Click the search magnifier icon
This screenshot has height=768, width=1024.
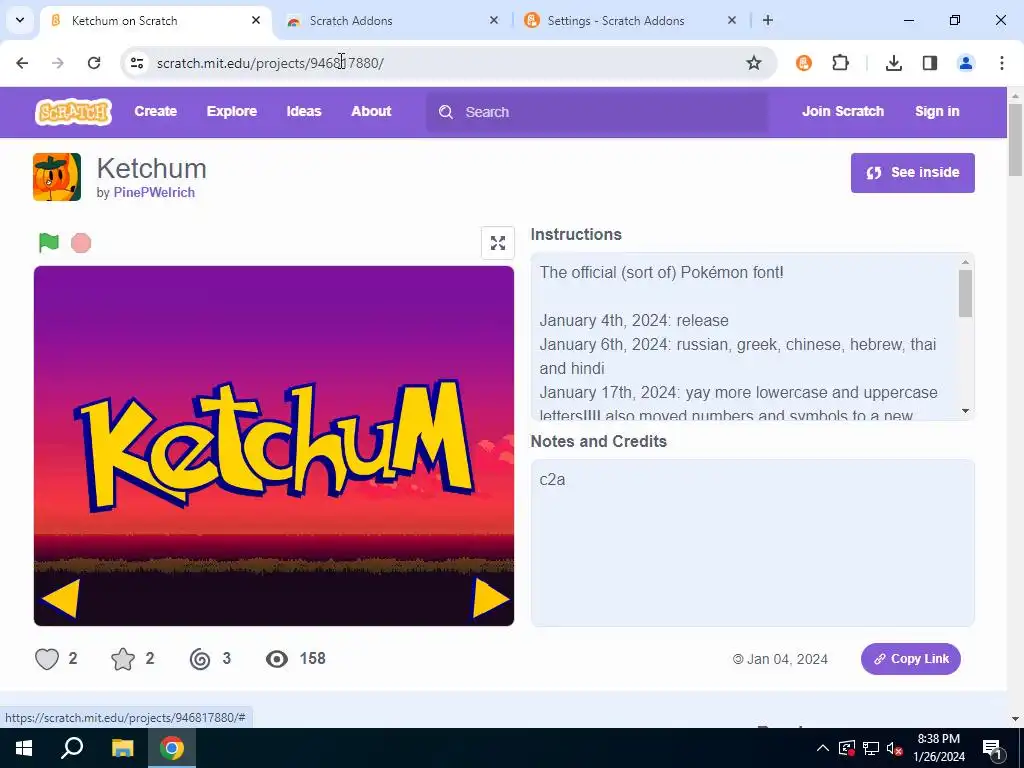(x=446, y=112)
